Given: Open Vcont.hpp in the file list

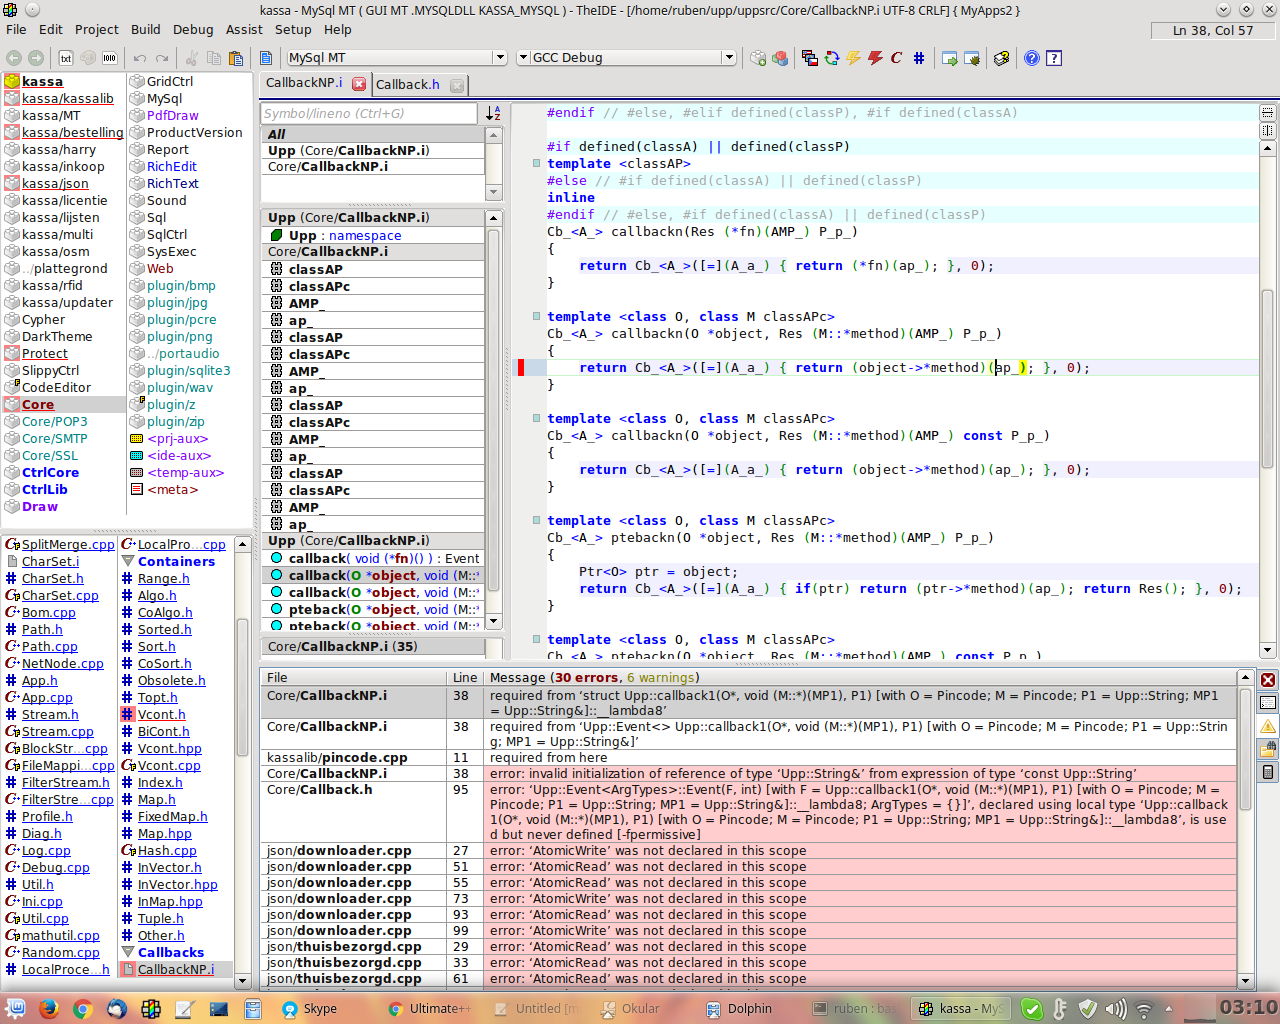Looking at the screenshot, I should (169, 748).
